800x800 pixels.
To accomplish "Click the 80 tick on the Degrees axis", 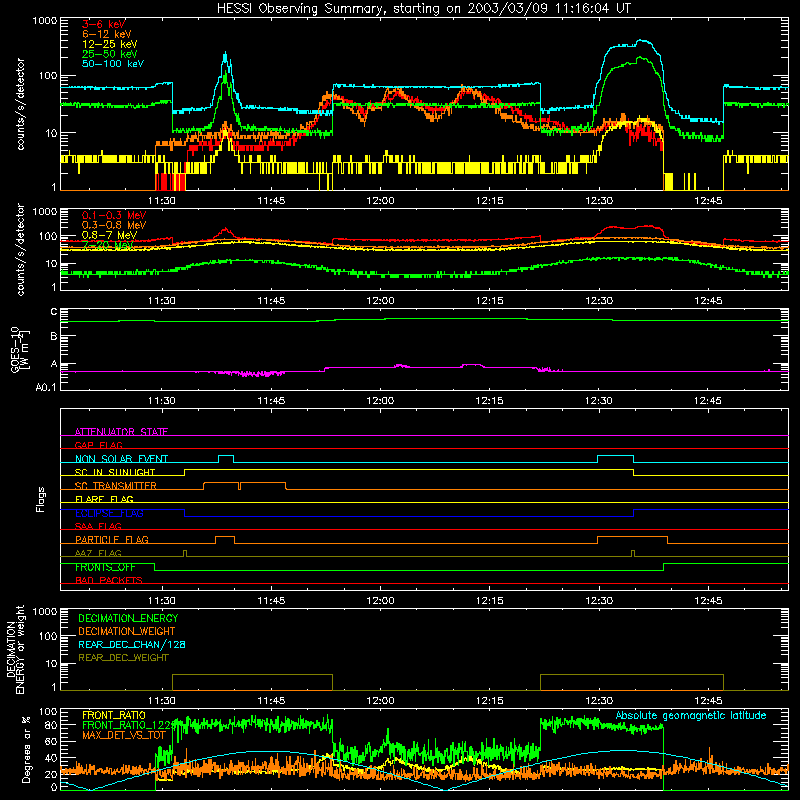I will 51,725.
